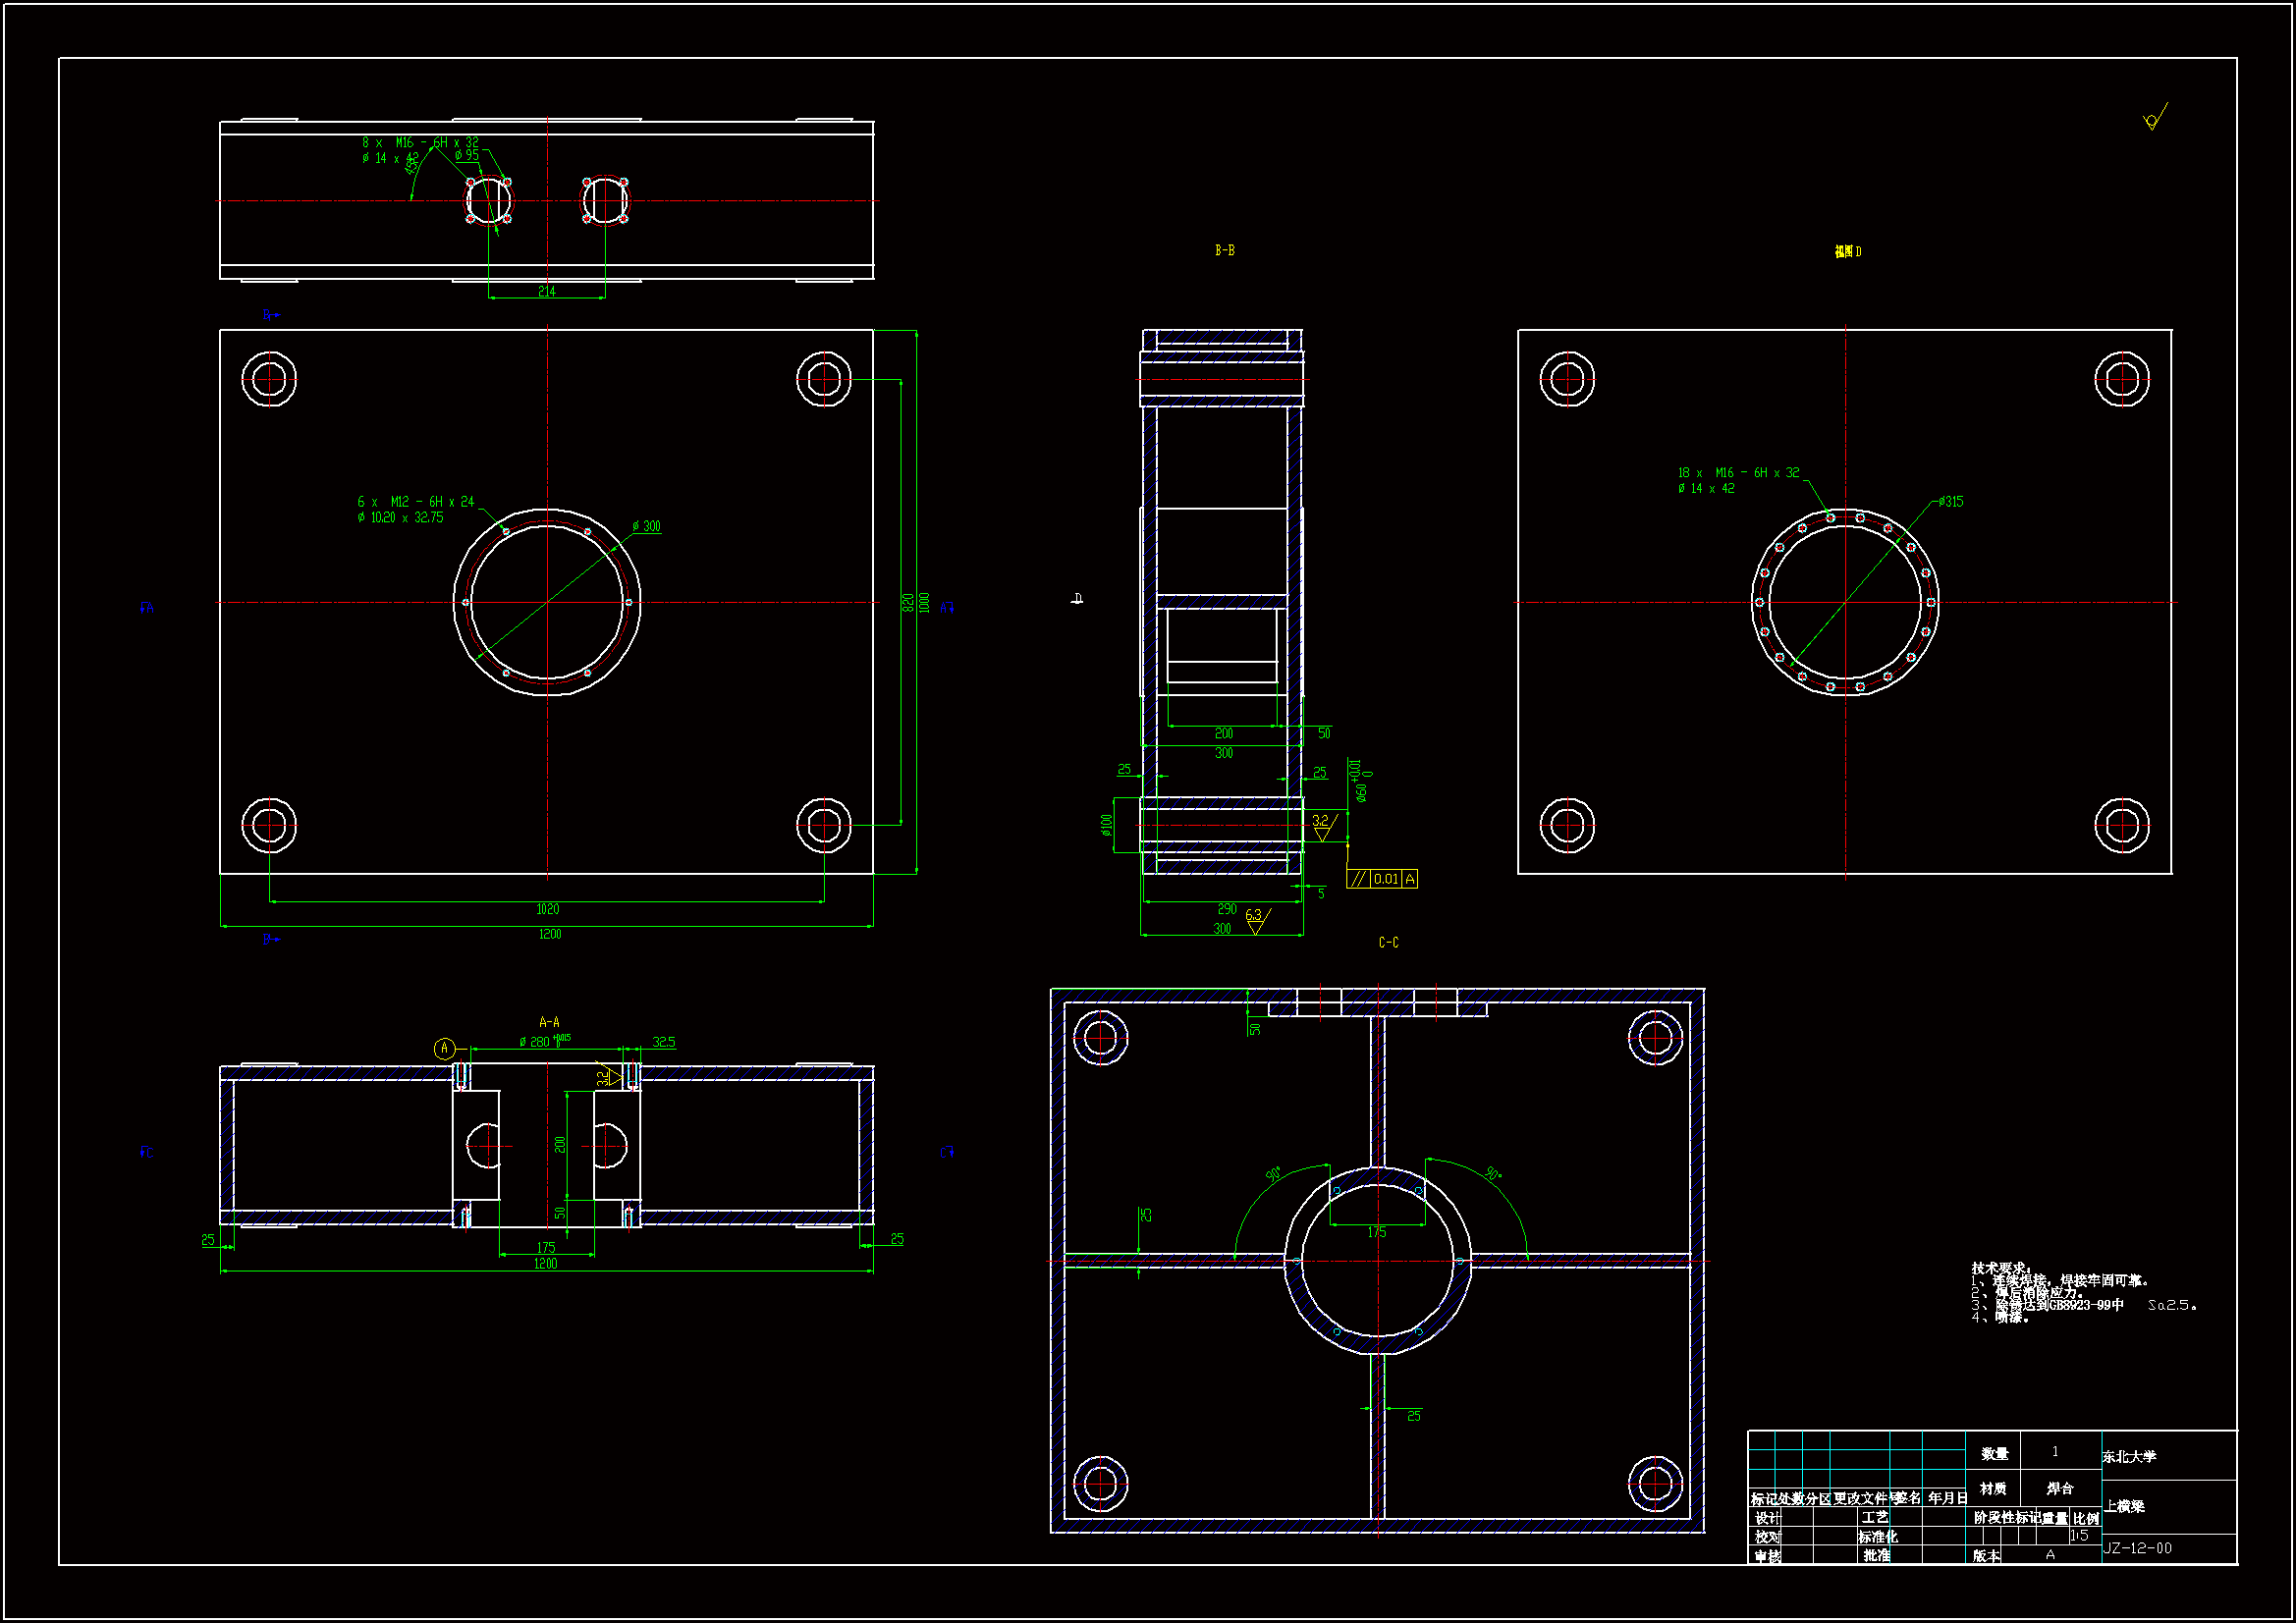Click the 214 dimension in top view
This screenshot has height=1623, width=2296.
[546, 292]
